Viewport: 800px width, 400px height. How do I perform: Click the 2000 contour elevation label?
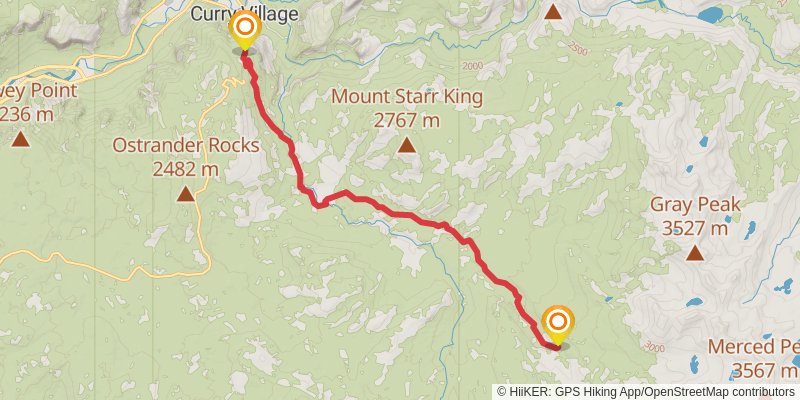click(473, 66)
